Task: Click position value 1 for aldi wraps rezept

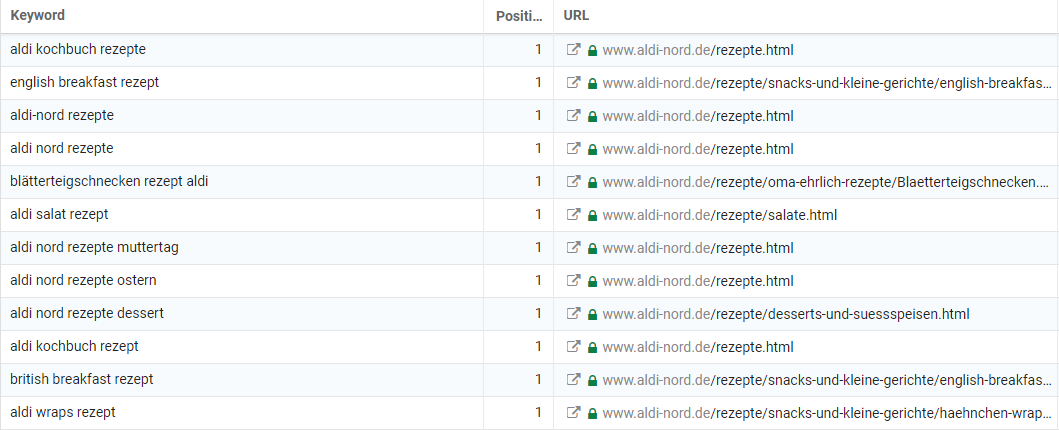Action: coord(538,412)
